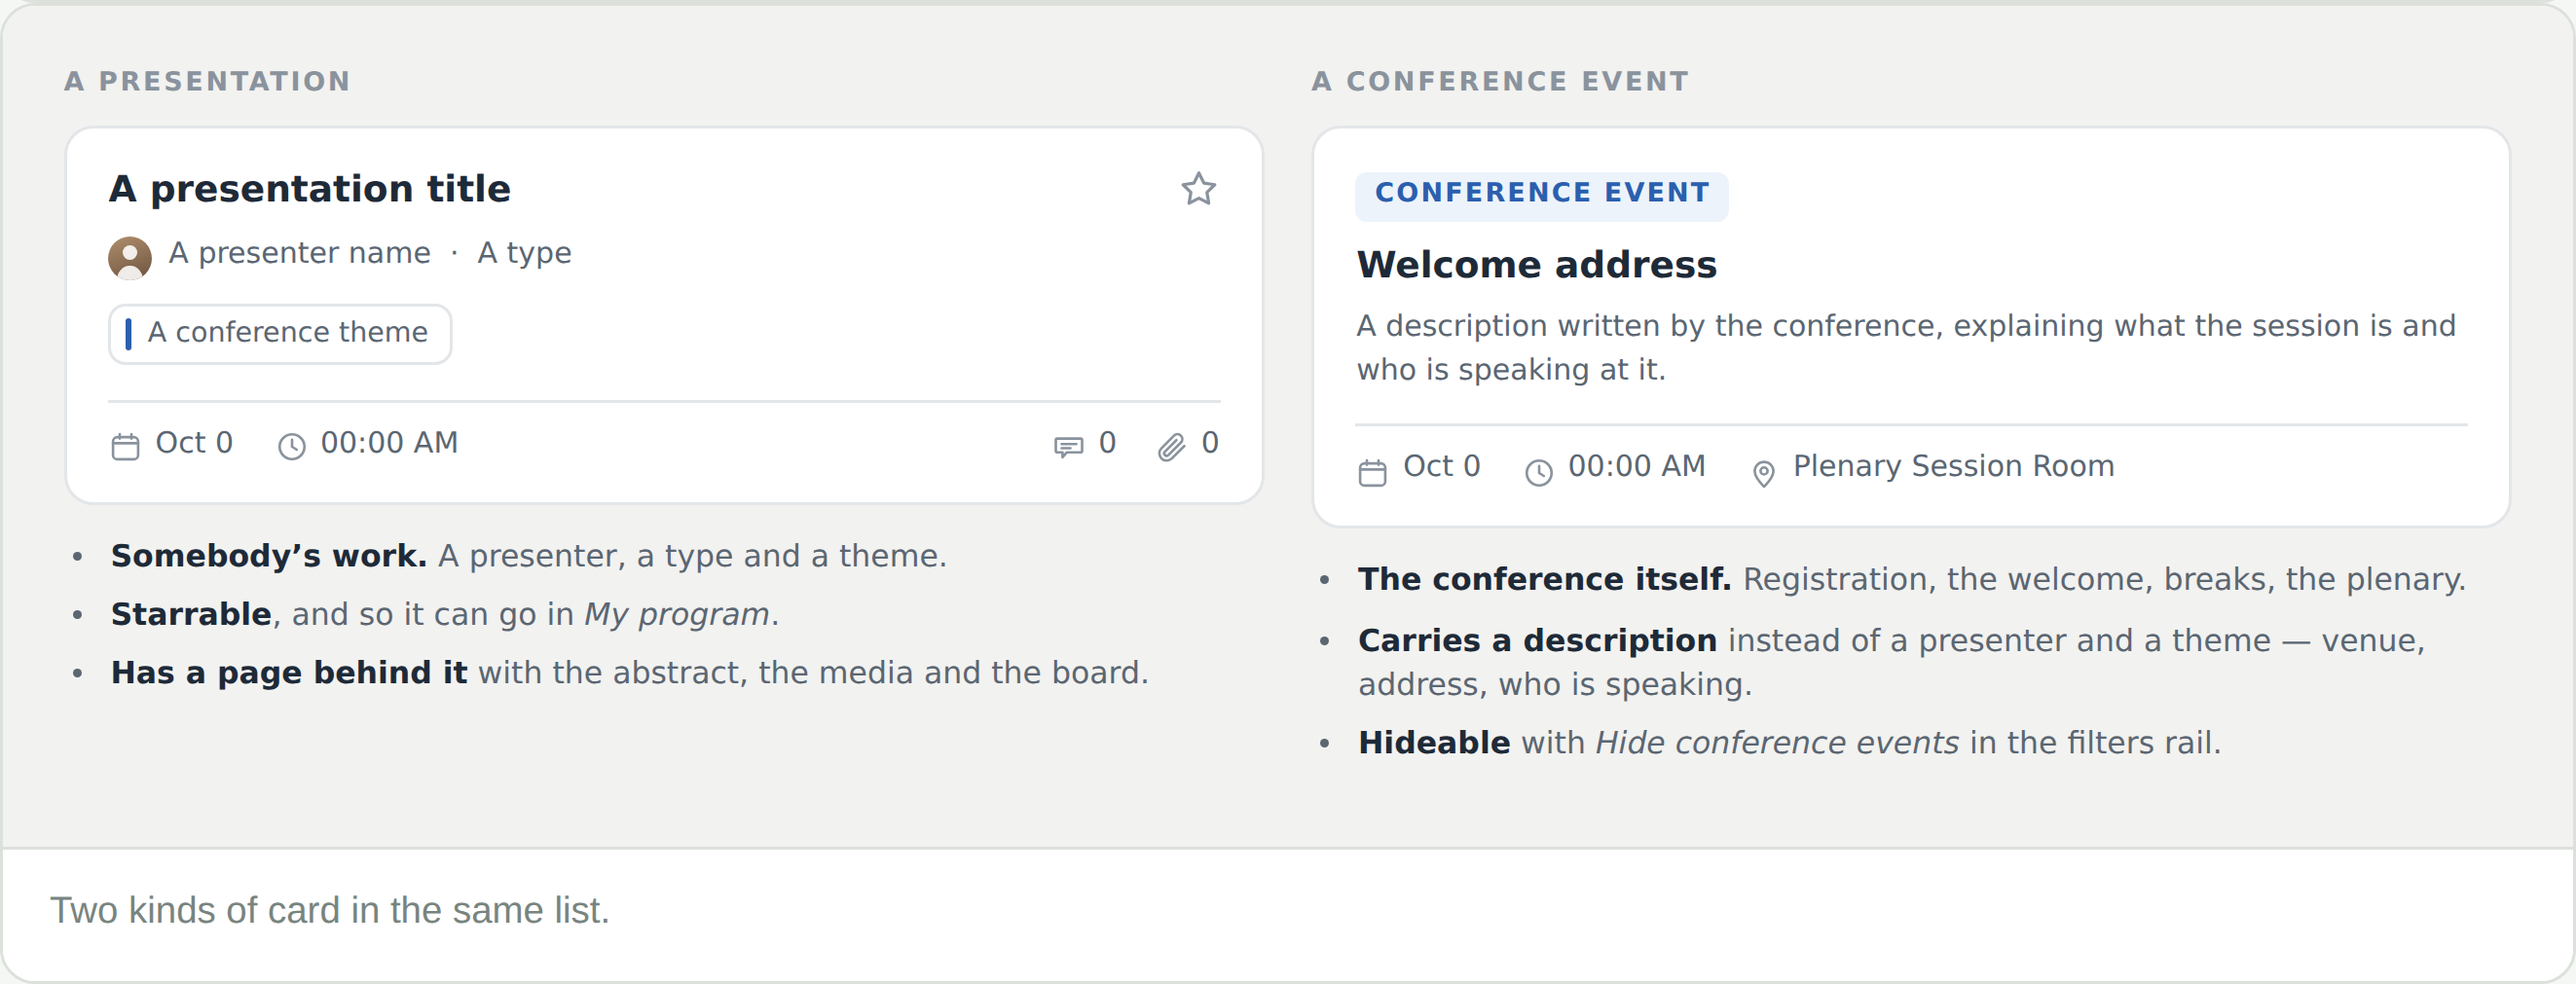Star the presentation card
This screenshot has width=2576, height=984.
point(1198,189)
